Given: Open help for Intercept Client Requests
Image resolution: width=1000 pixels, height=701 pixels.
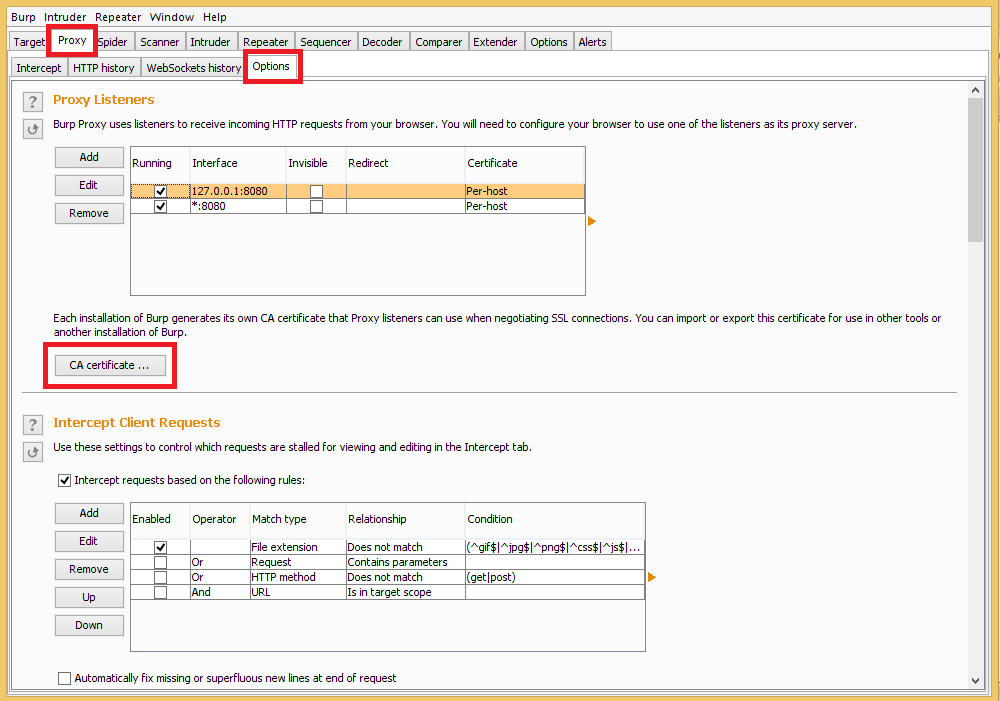Looking at the screenshot, I should coord(32,424).
